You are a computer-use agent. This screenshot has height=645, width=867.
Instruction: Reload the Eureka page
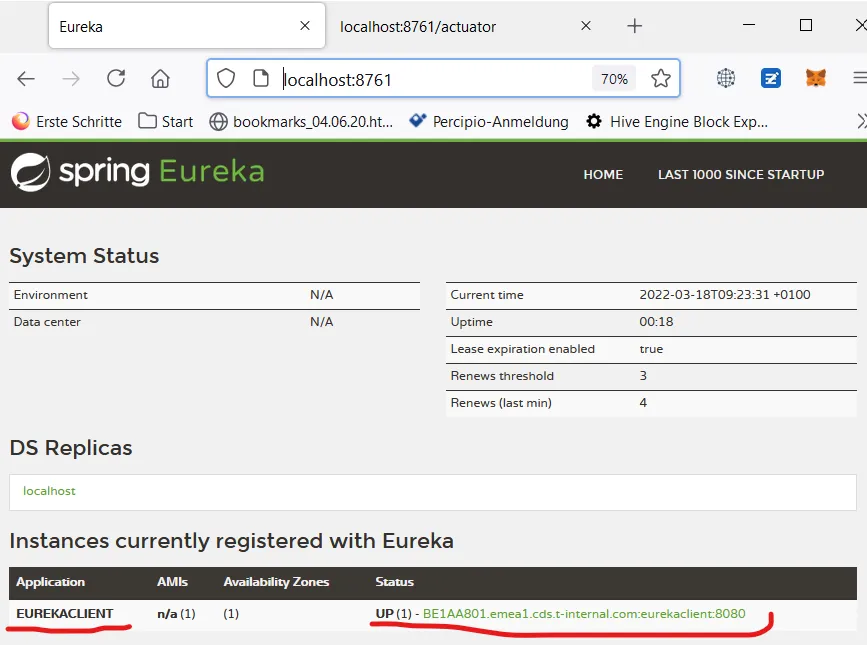[116, 78]
